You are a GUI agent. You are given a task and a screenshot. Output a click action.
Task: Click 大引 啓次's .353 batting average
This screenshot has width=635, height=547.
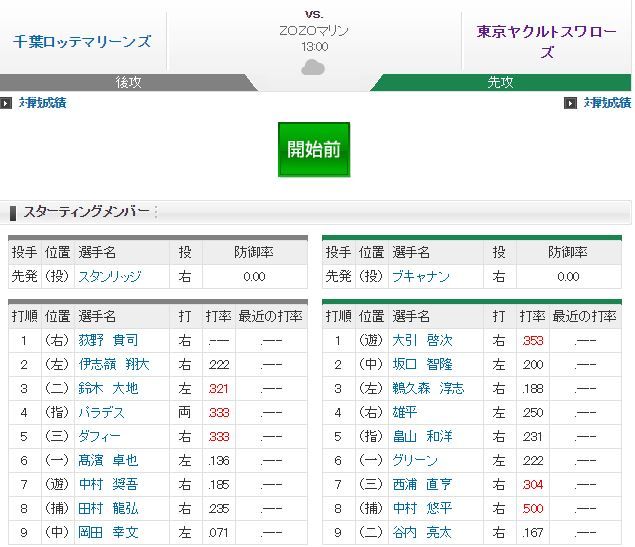point(533,341)
